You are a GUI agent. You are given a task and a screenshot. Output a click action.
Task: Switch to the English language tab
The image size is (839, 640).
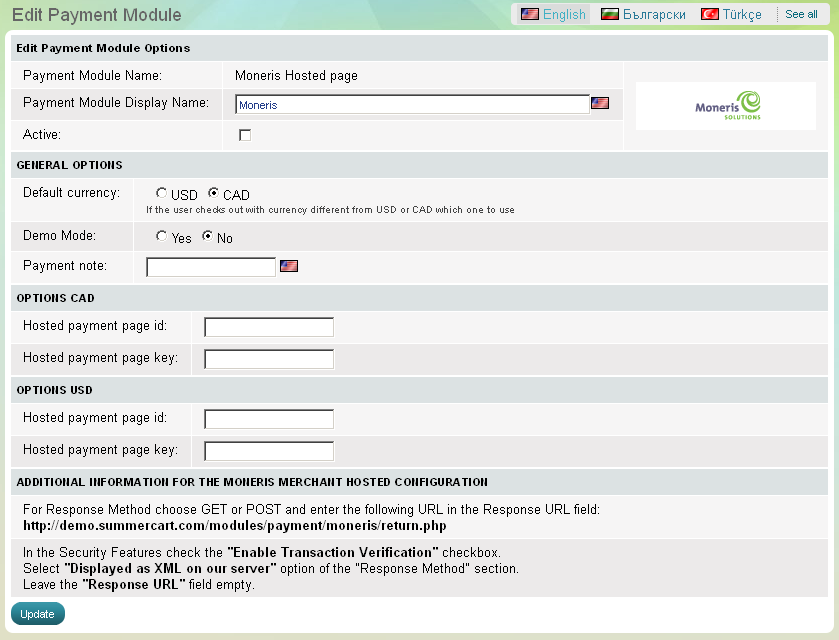(x=564, y=14)
